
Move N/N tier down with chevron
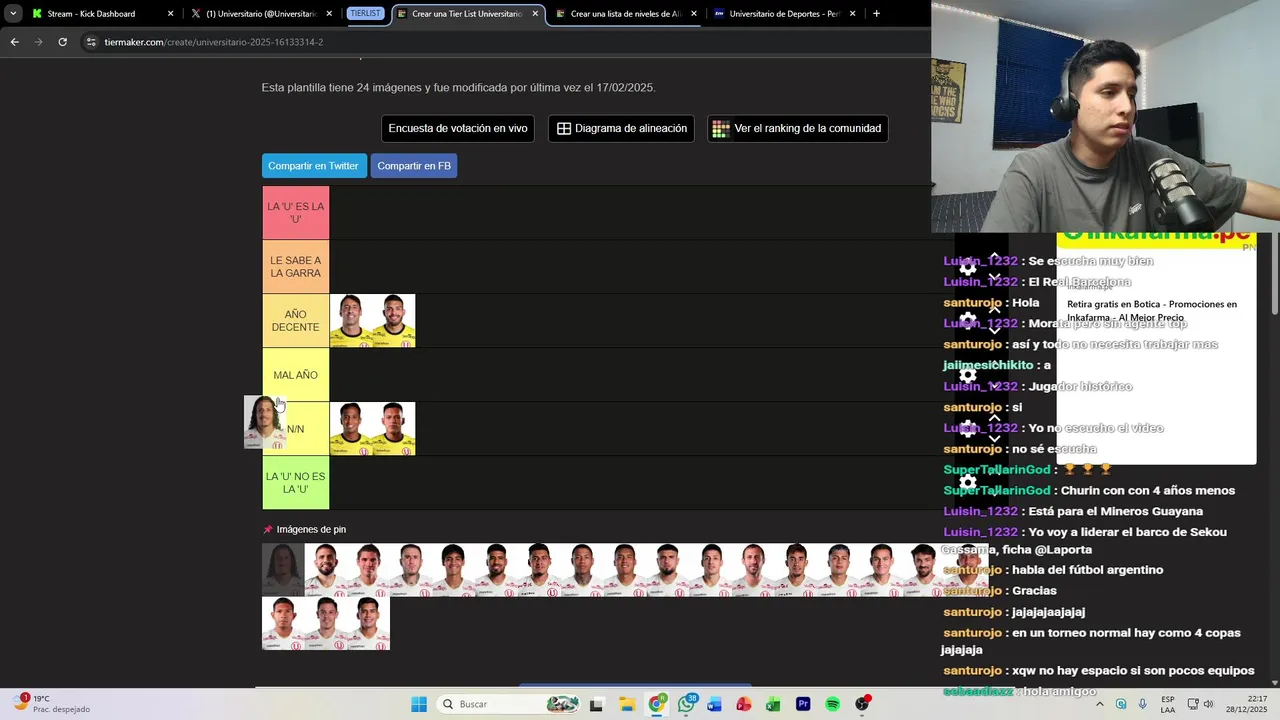tap(994, 439)
